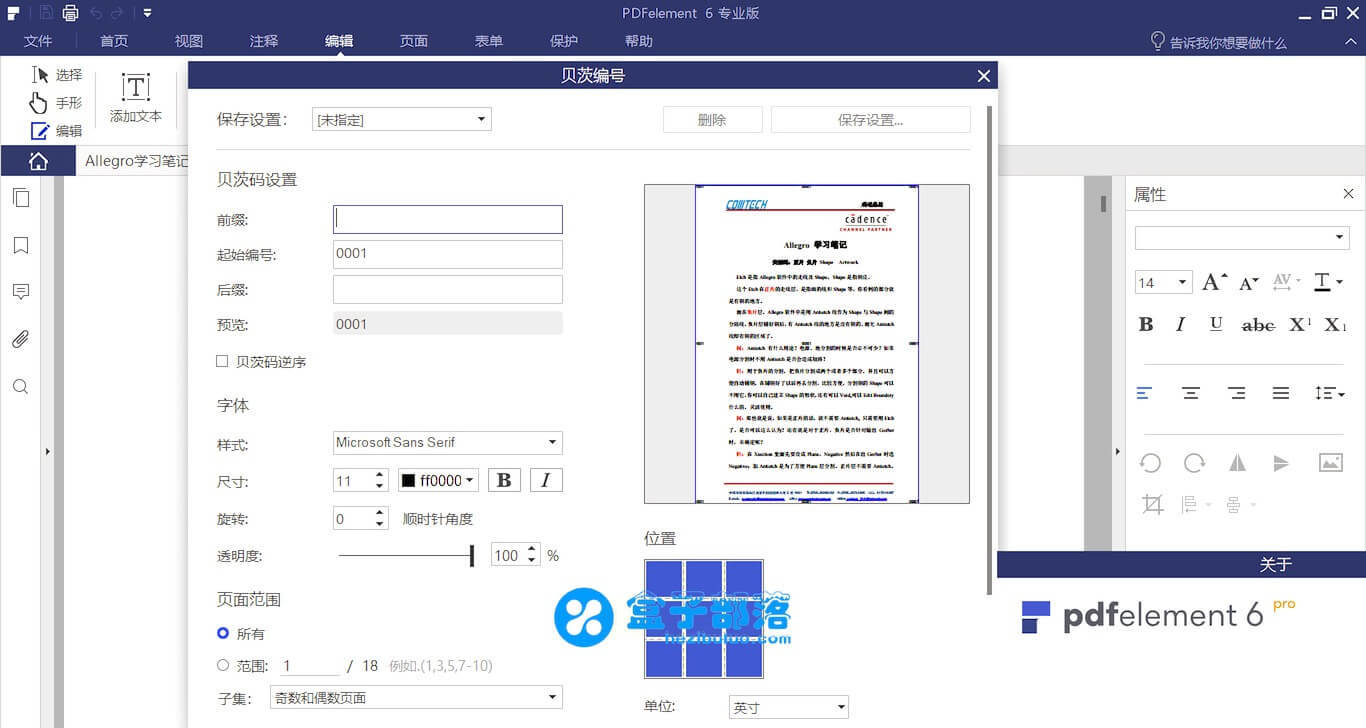Open the 文件 menu
The image size is (1366, 728).
pos(38,41)
